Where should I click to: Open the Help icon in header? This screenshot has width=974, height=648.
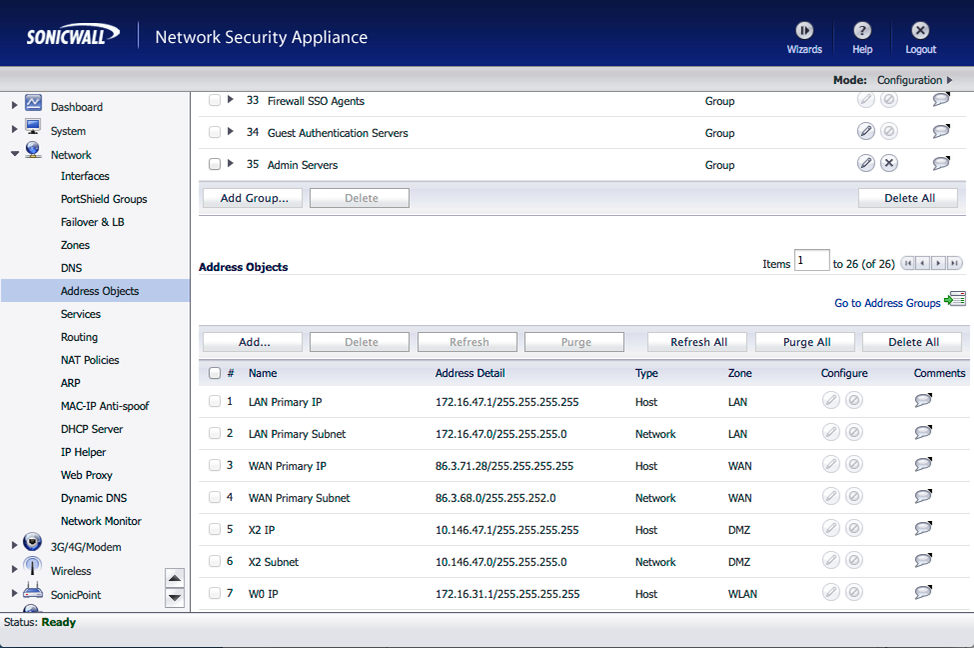coord(862,30)
